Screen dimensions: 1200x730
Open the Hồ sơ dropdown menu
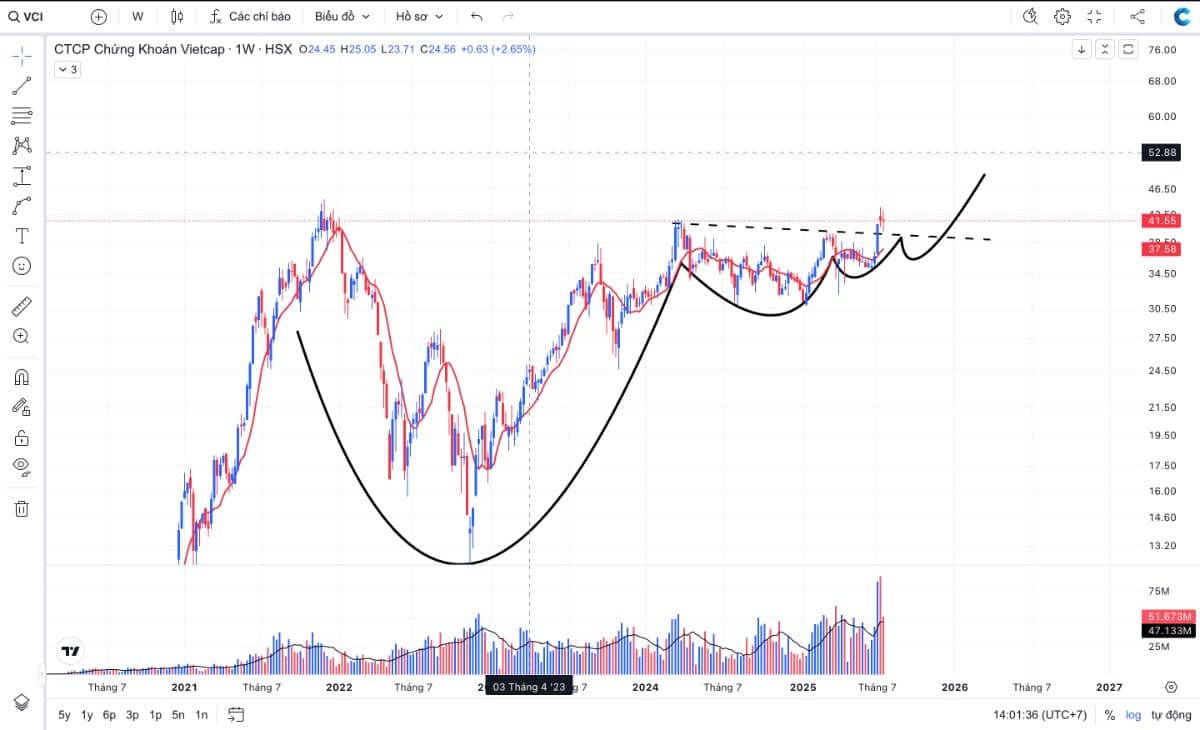[x=419, y=16]
